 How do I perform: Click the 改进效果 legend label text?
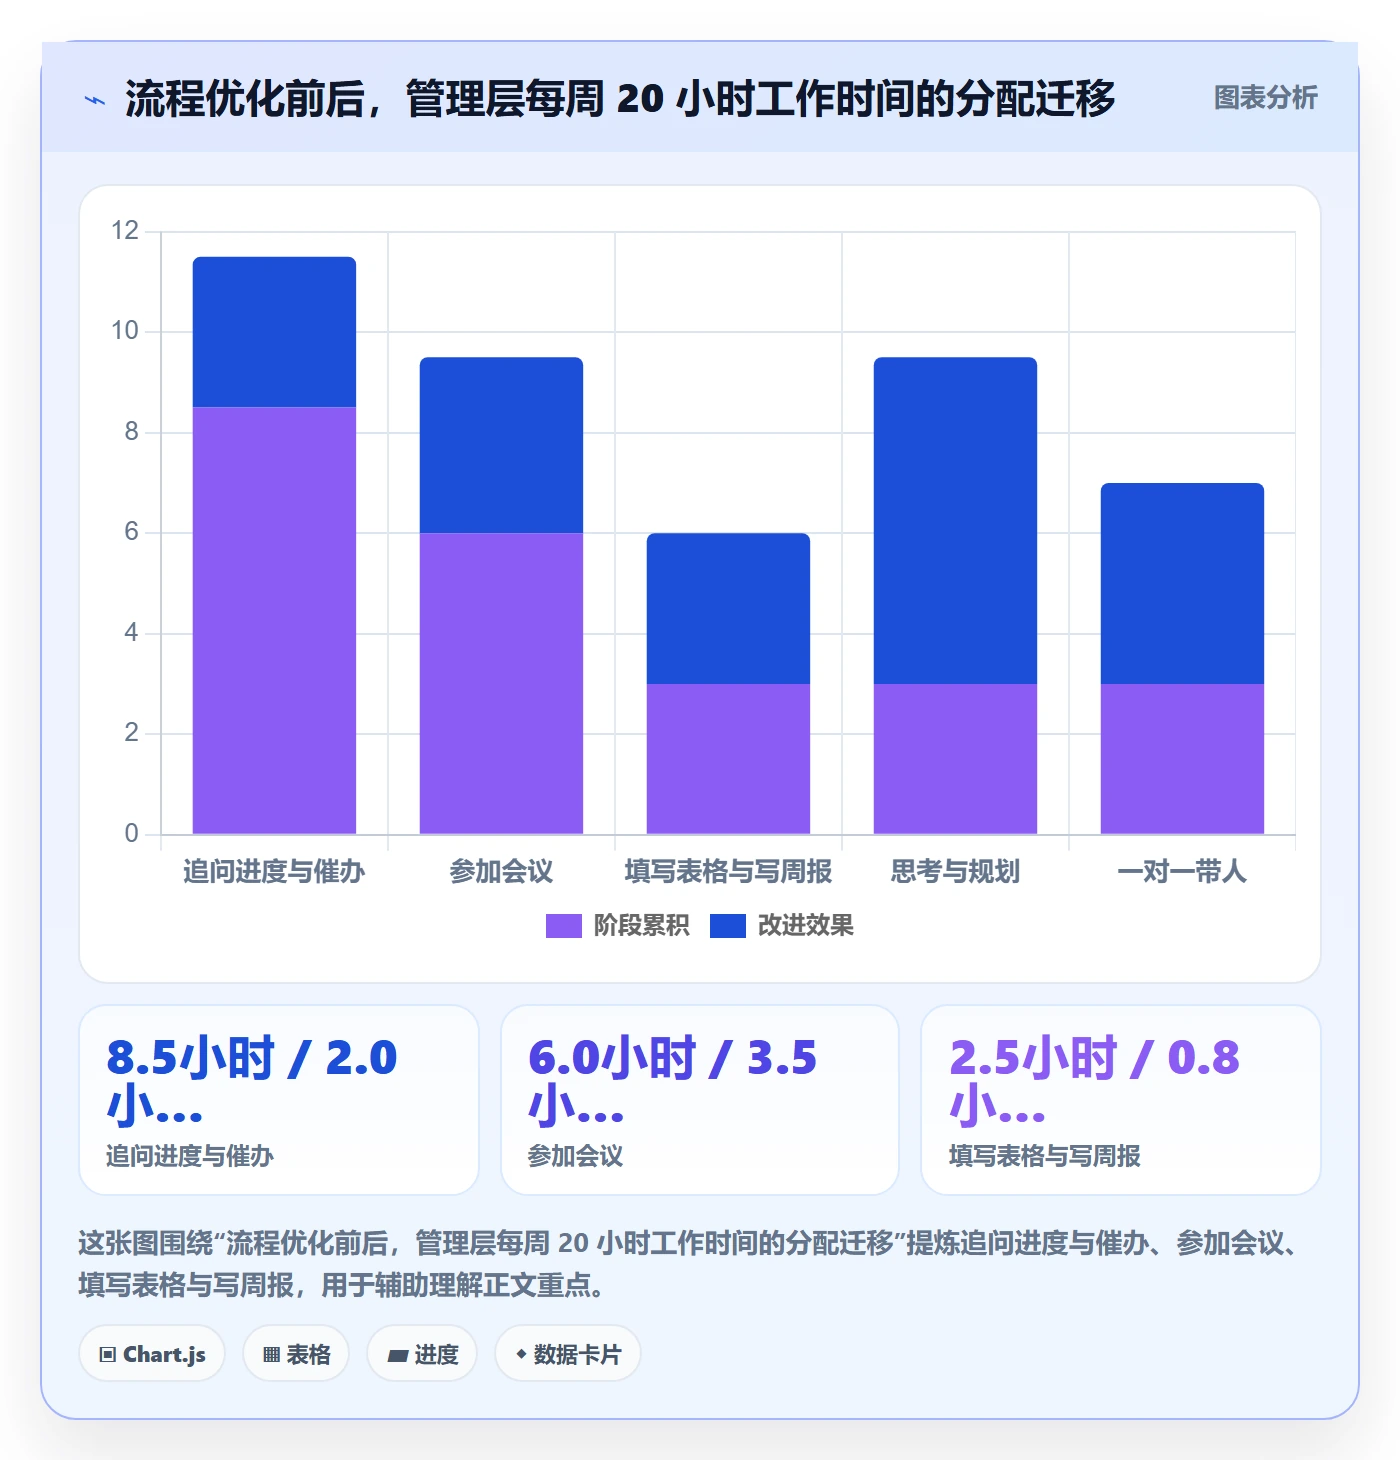click(x=805, y=926)
